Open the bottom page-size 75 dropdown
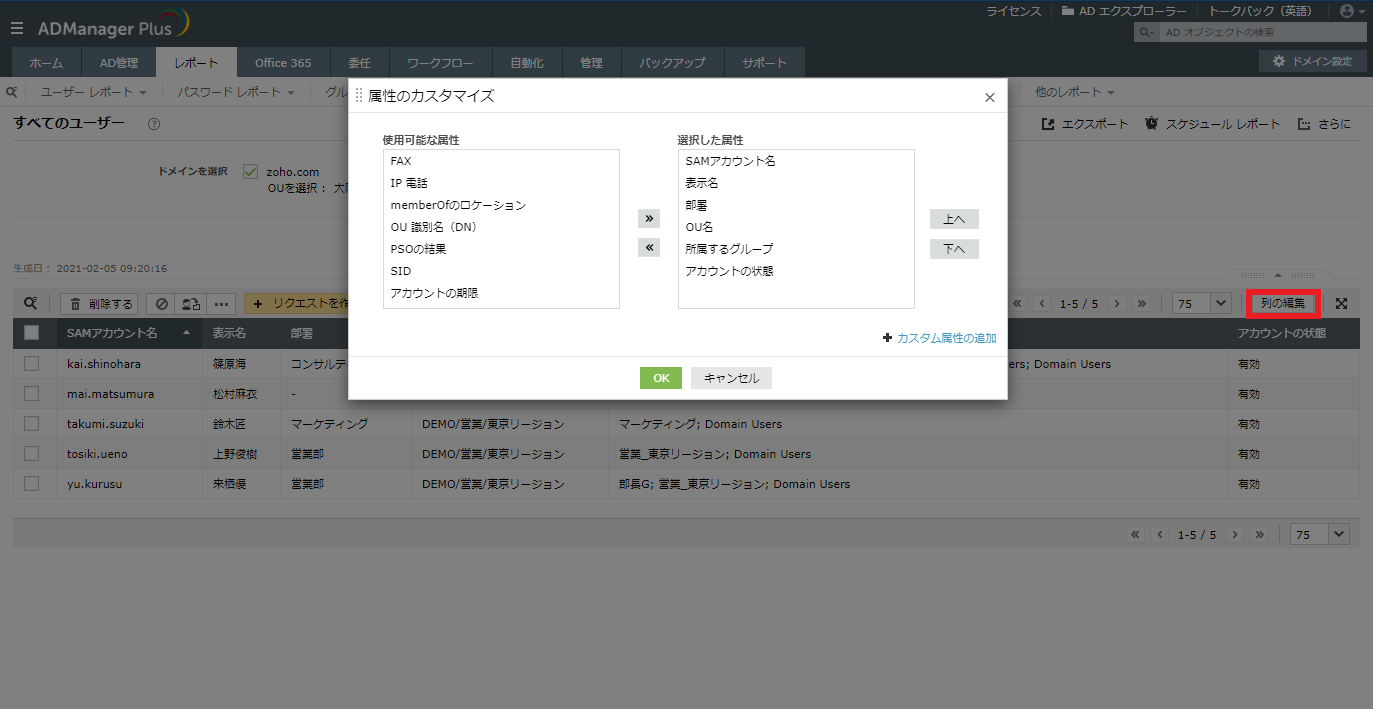Screen dimensions: 1373x709 pyautogui.click(x=1320, y=535)
